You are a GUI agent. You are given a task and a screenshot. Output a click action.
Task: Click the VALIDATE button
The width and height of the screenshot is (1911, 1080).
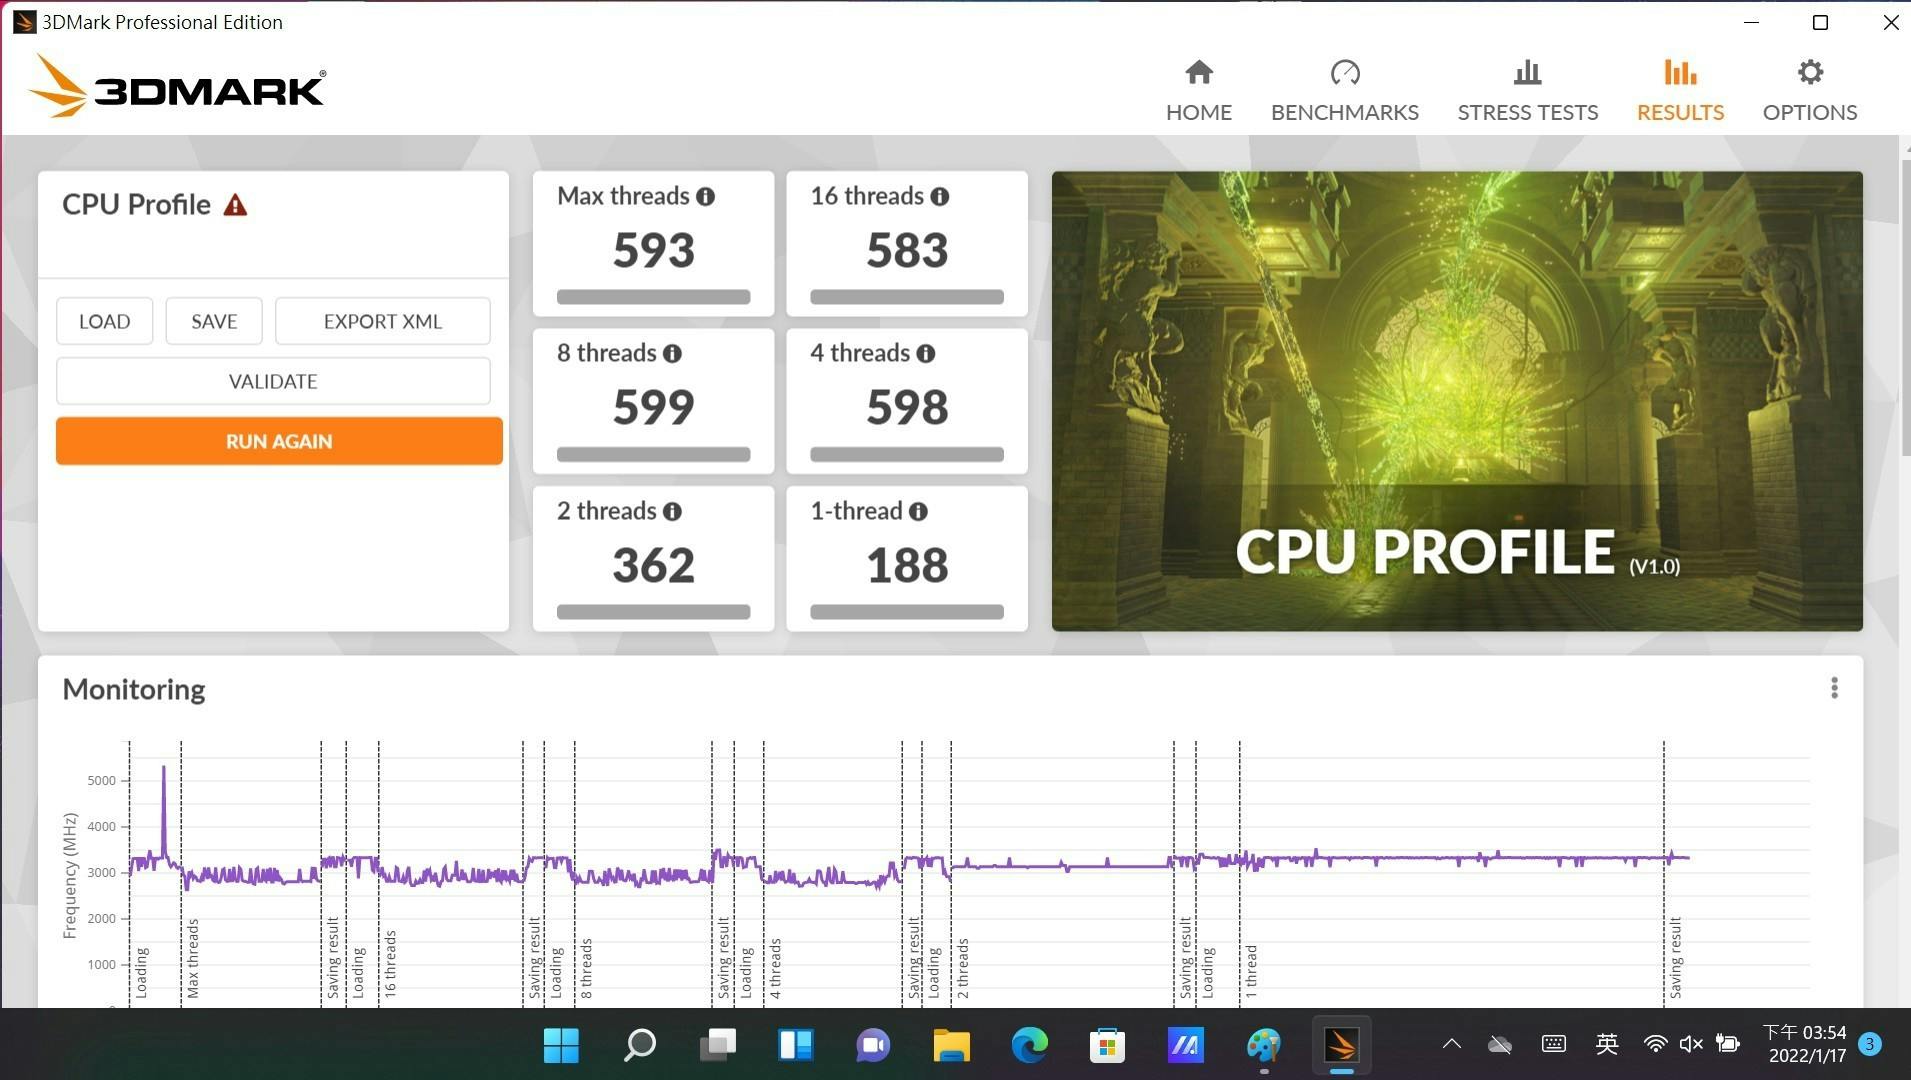click(273, 381)
